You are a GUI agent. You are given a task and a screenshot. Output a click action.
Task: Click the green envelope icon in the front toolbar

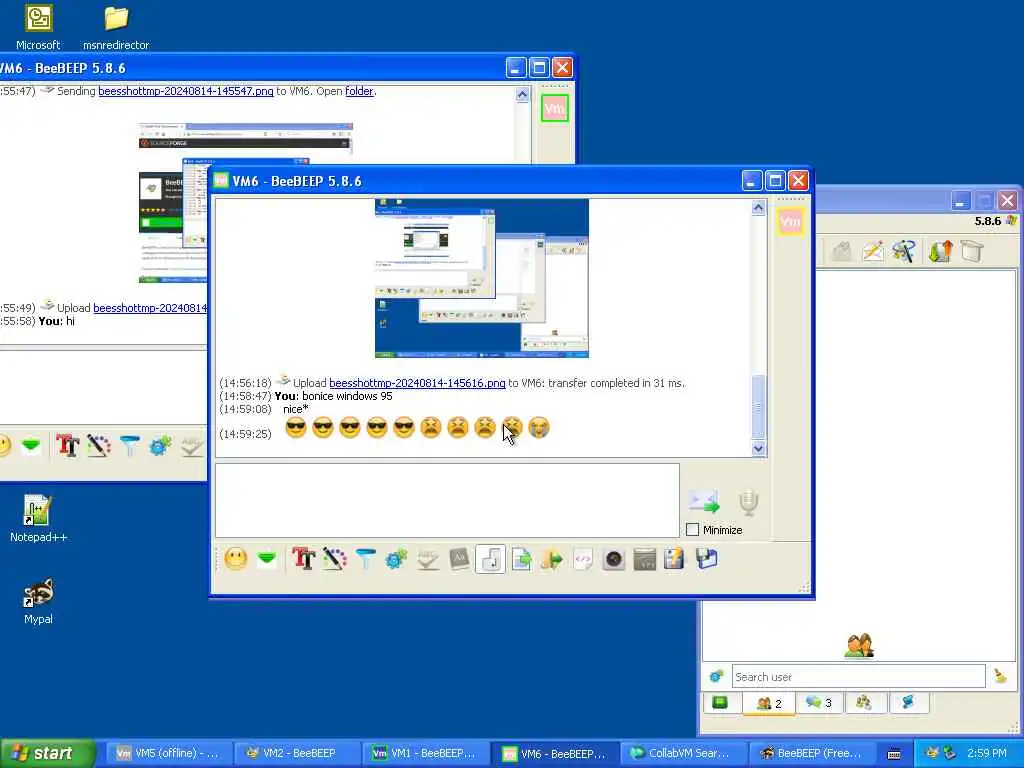point(266,559)
